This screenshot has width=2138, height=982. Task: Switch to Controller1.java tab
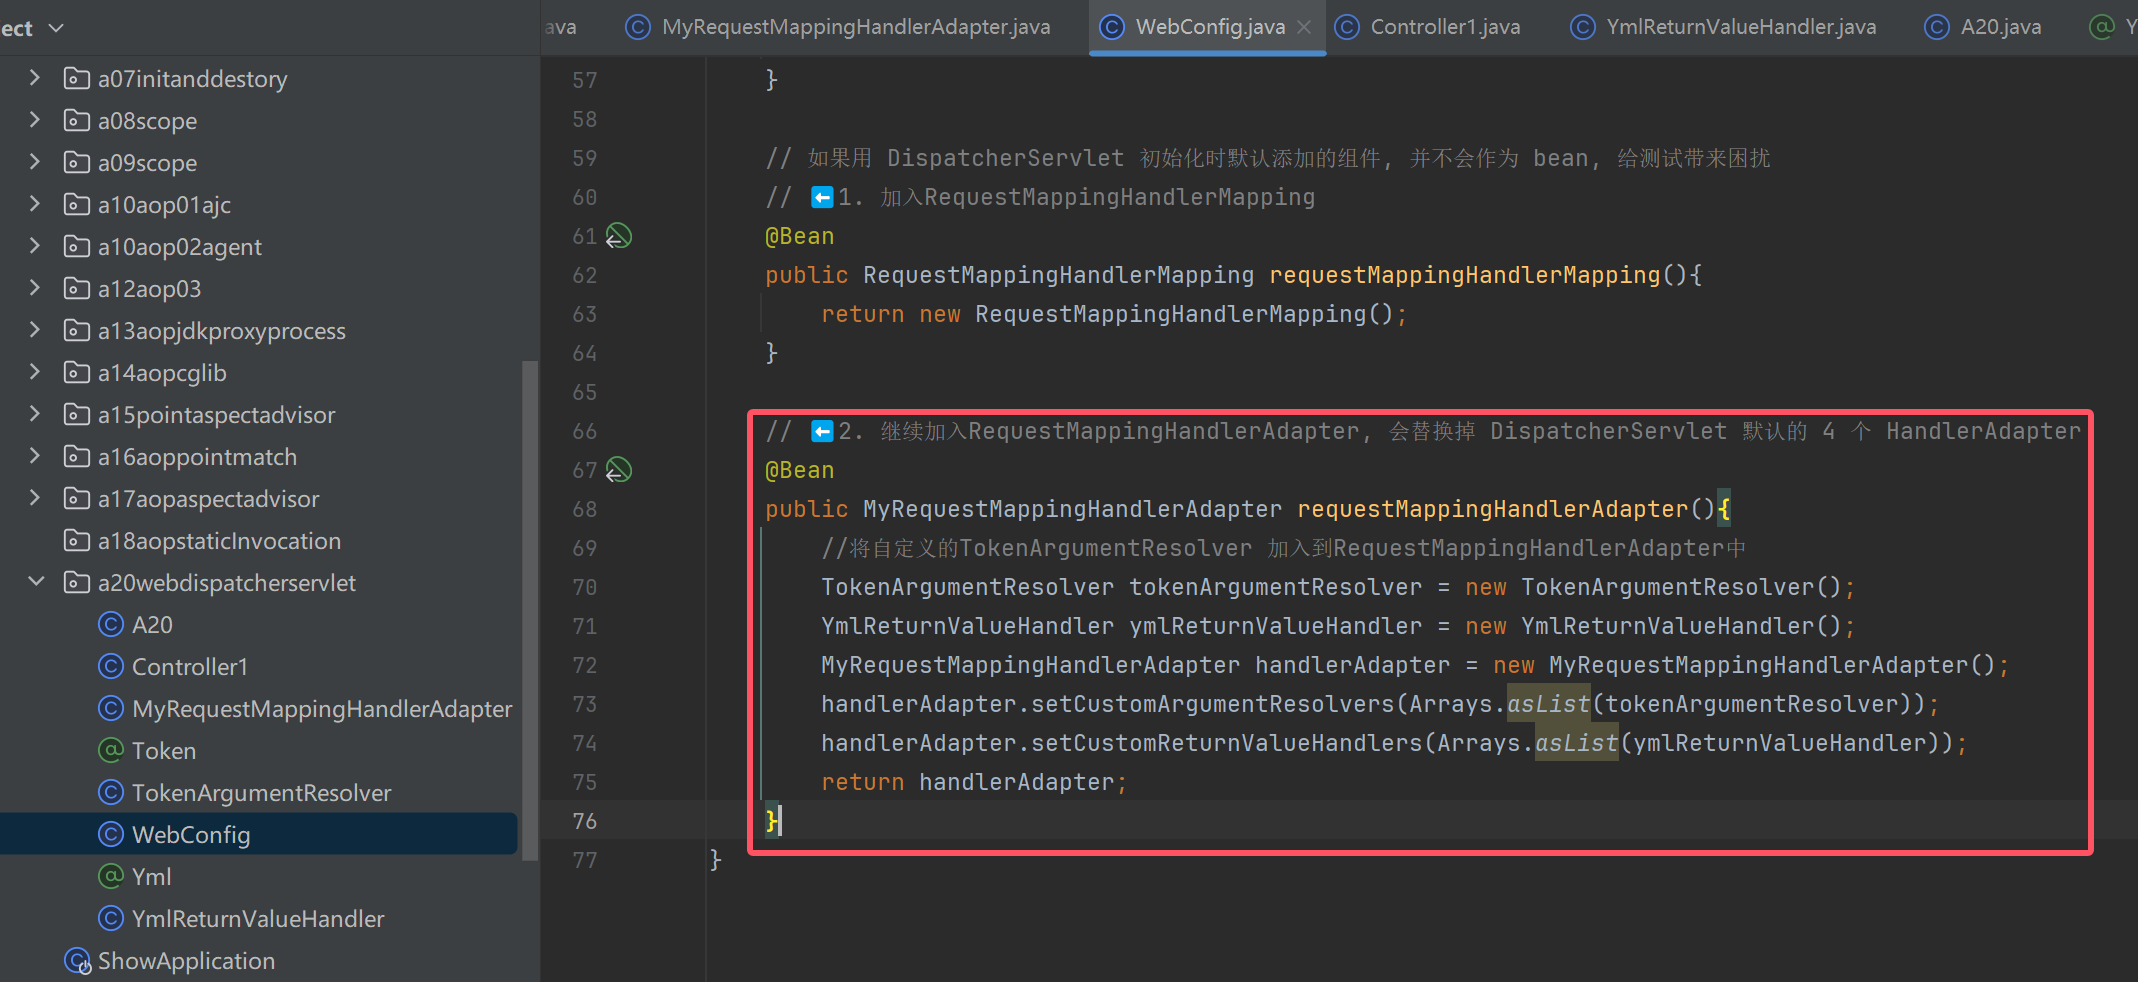pyautogui.click(x=1428, y=27)
